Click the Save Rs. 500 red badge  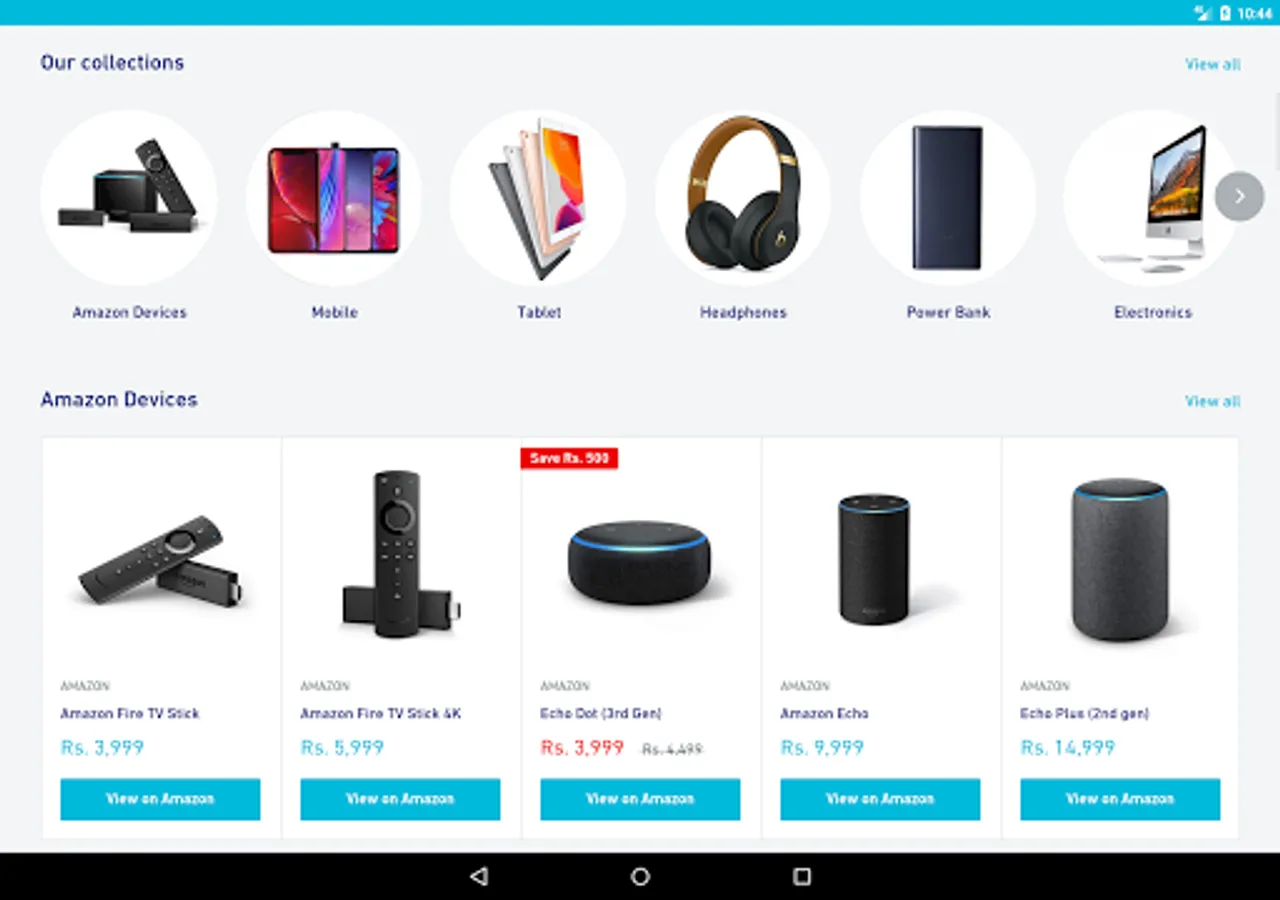[569, 458]
